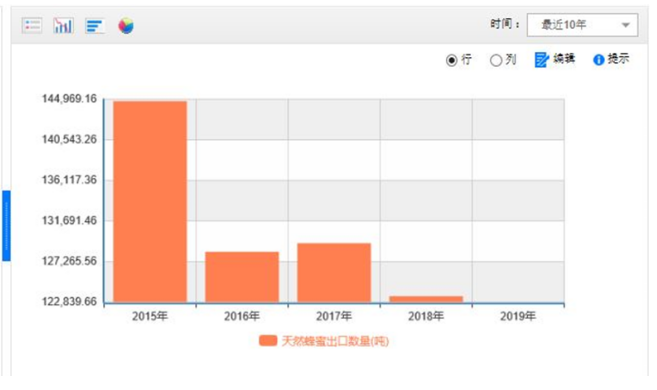Click the y-axis value 131,691.46
The image size is (657, 390).
point(69,220)
